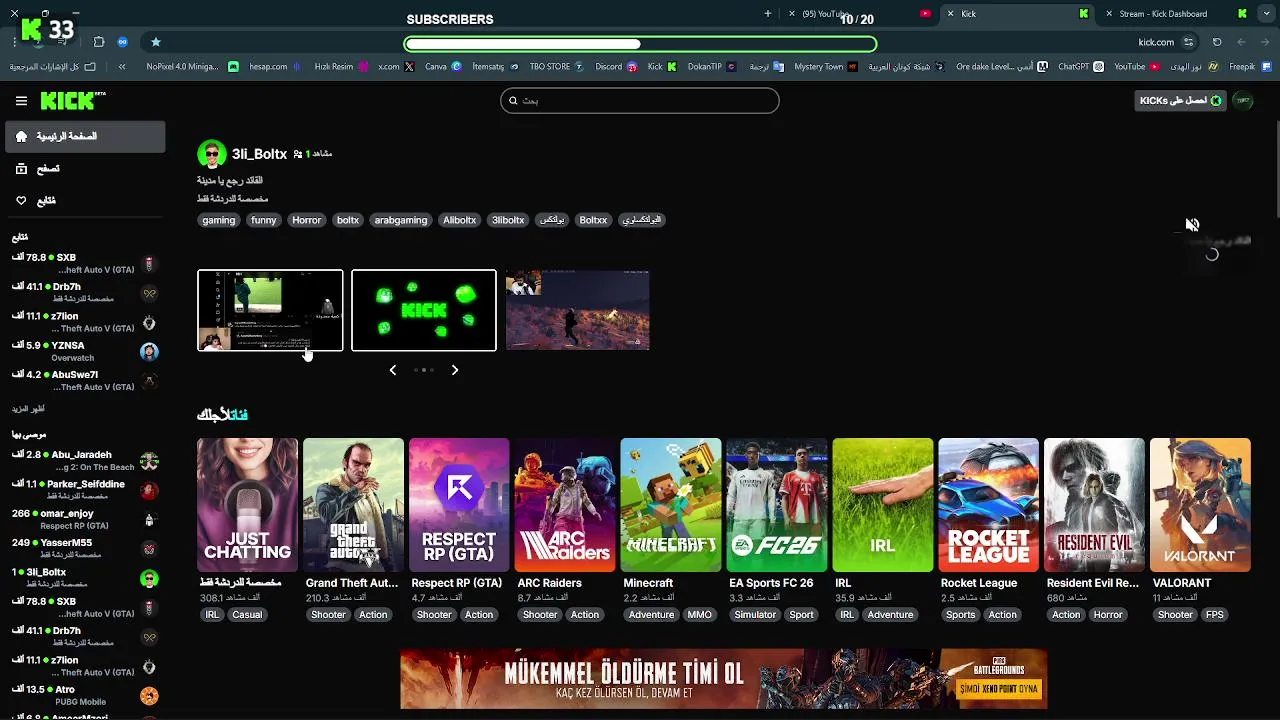Image resolution: width=1280 pixels, height=720 pixels.
Task: Open the Just Chatting category card
Action: tap(247, 505)
